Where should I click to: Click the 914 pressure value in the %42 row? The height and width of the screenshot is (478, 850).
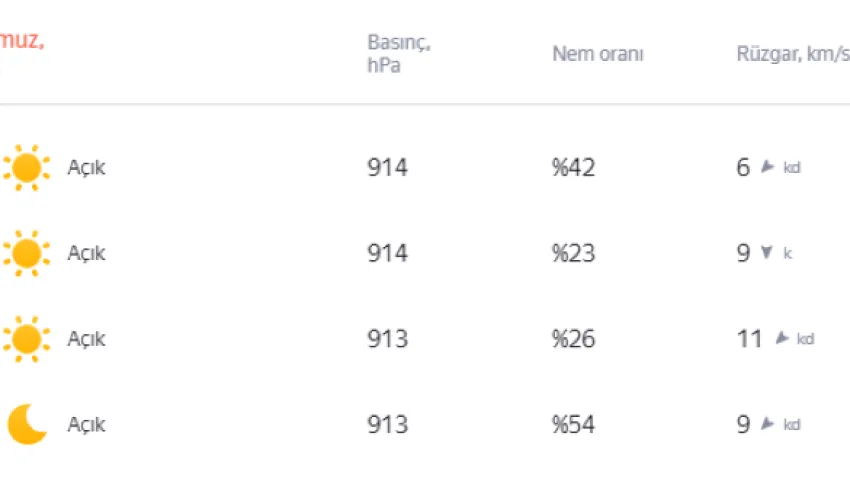pyautogui.click(x=387, y=168)
